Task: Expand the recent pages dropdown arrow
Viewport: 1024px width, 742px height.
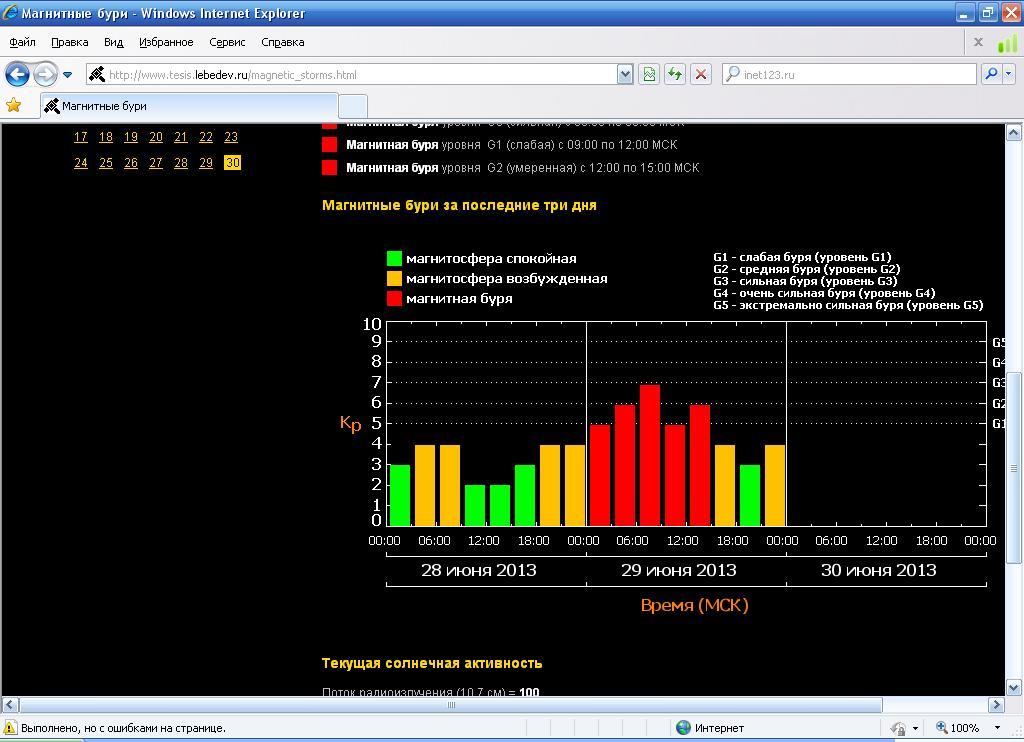Action: point(67,74)
